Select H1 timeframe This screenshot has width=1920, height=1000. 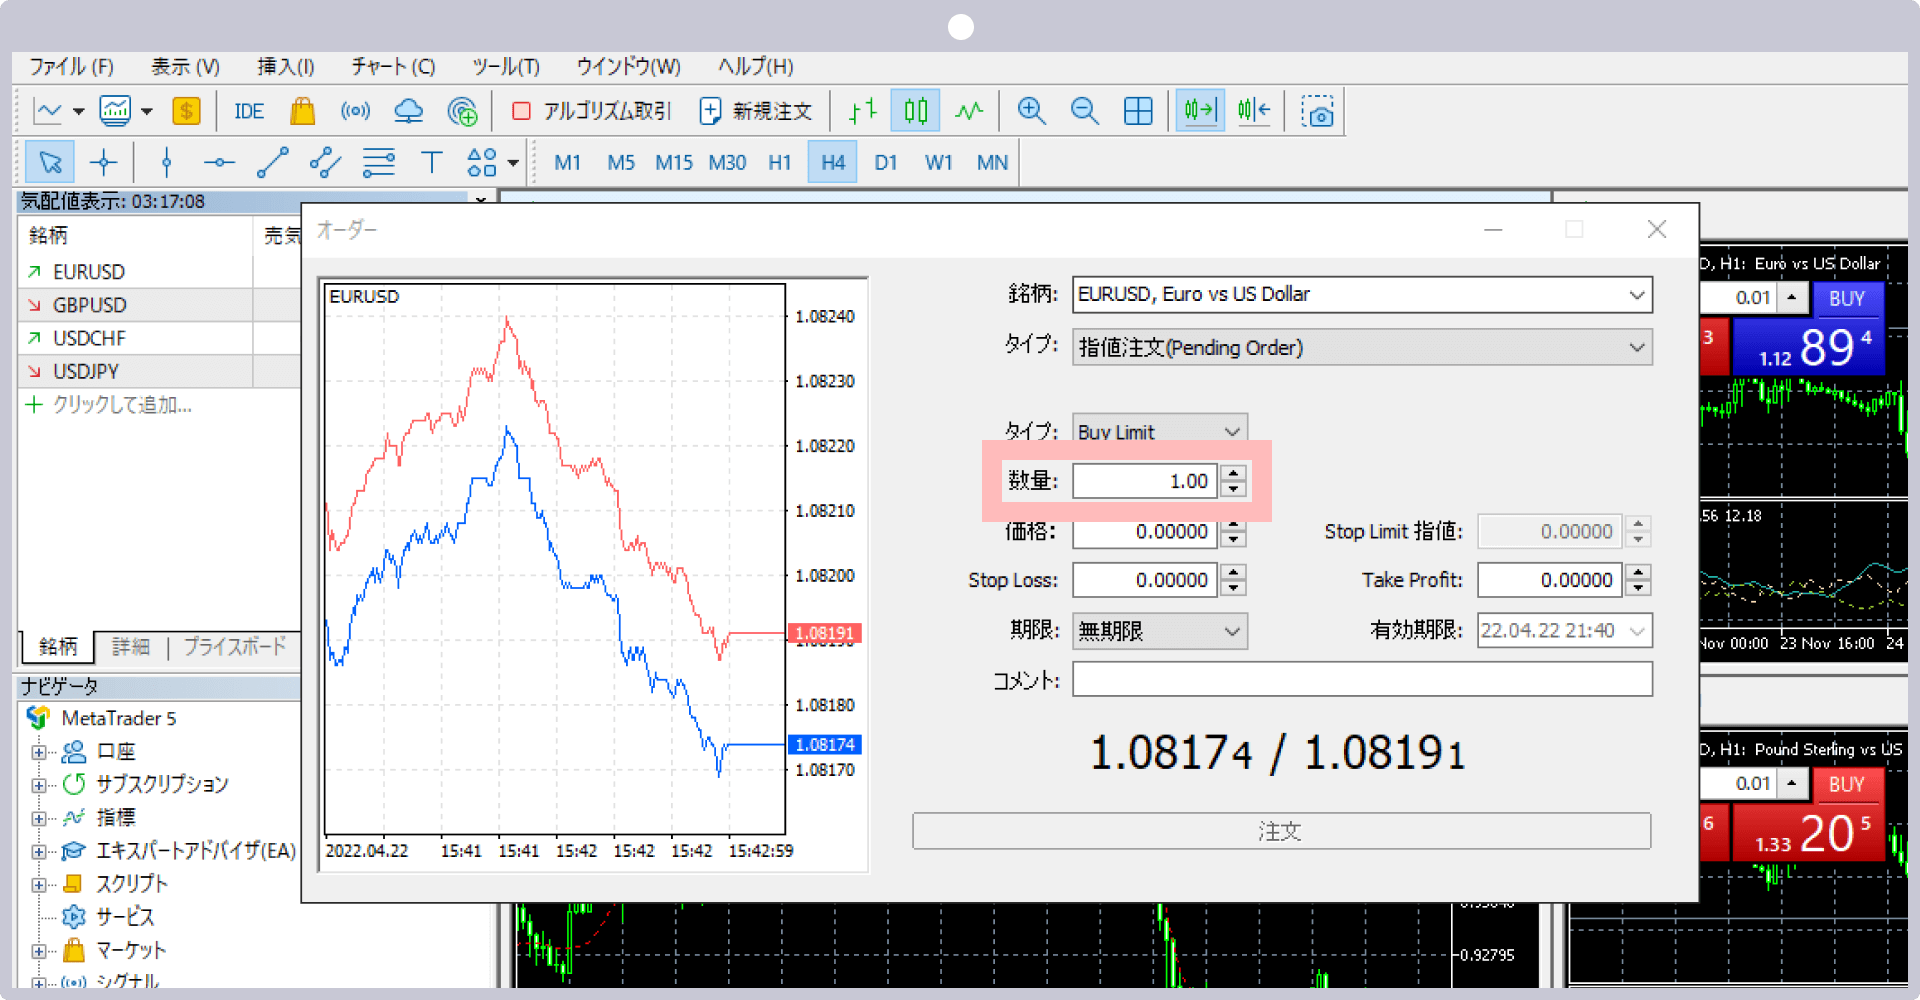click(x=780, y=163)
